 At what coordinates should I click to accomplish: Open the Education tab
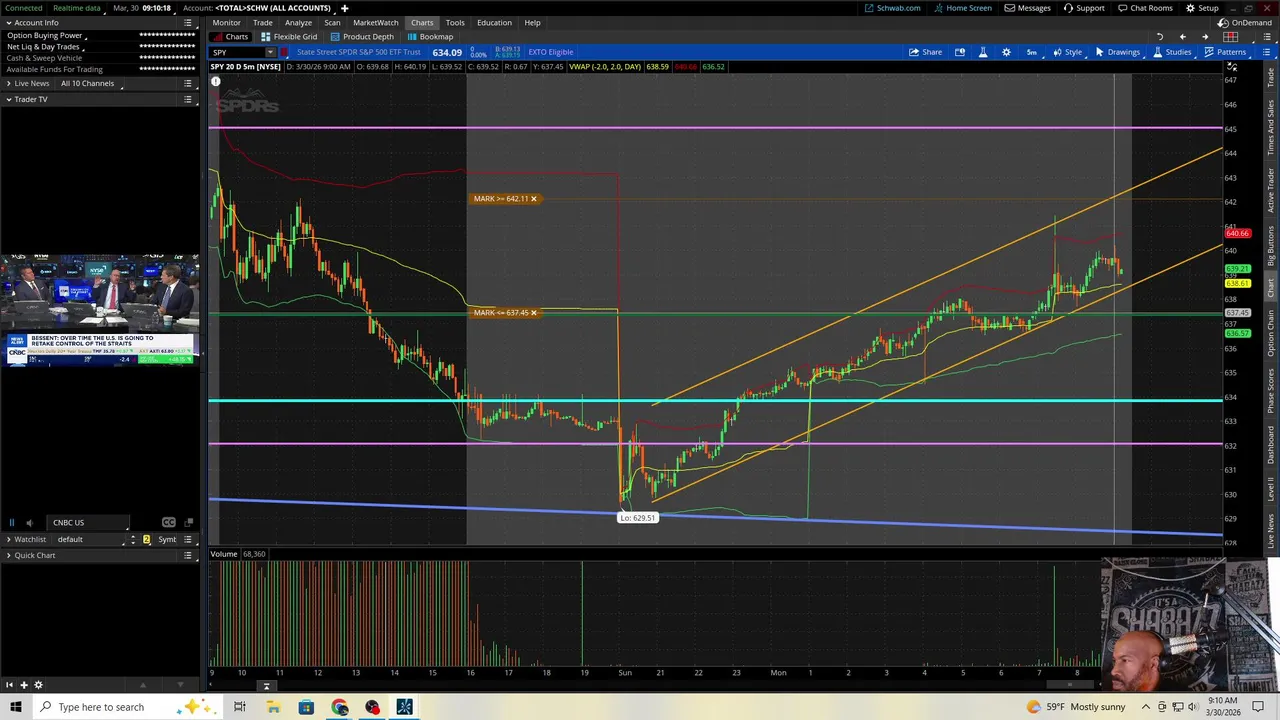coord(494,22)
